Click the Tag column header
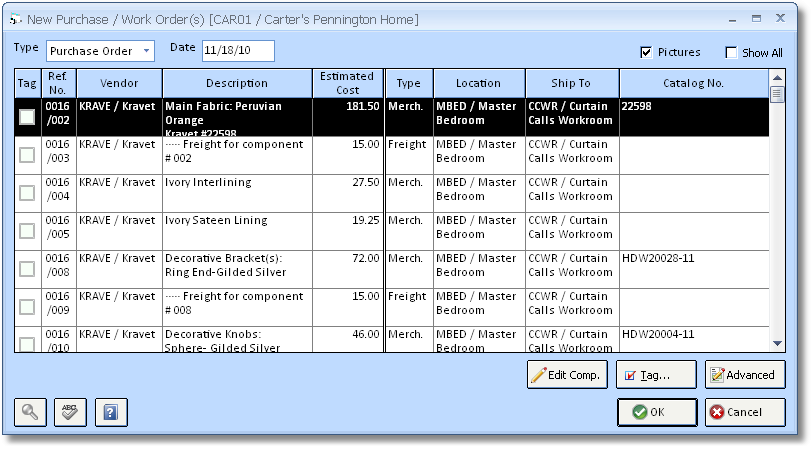 click(x=27, y=83)
